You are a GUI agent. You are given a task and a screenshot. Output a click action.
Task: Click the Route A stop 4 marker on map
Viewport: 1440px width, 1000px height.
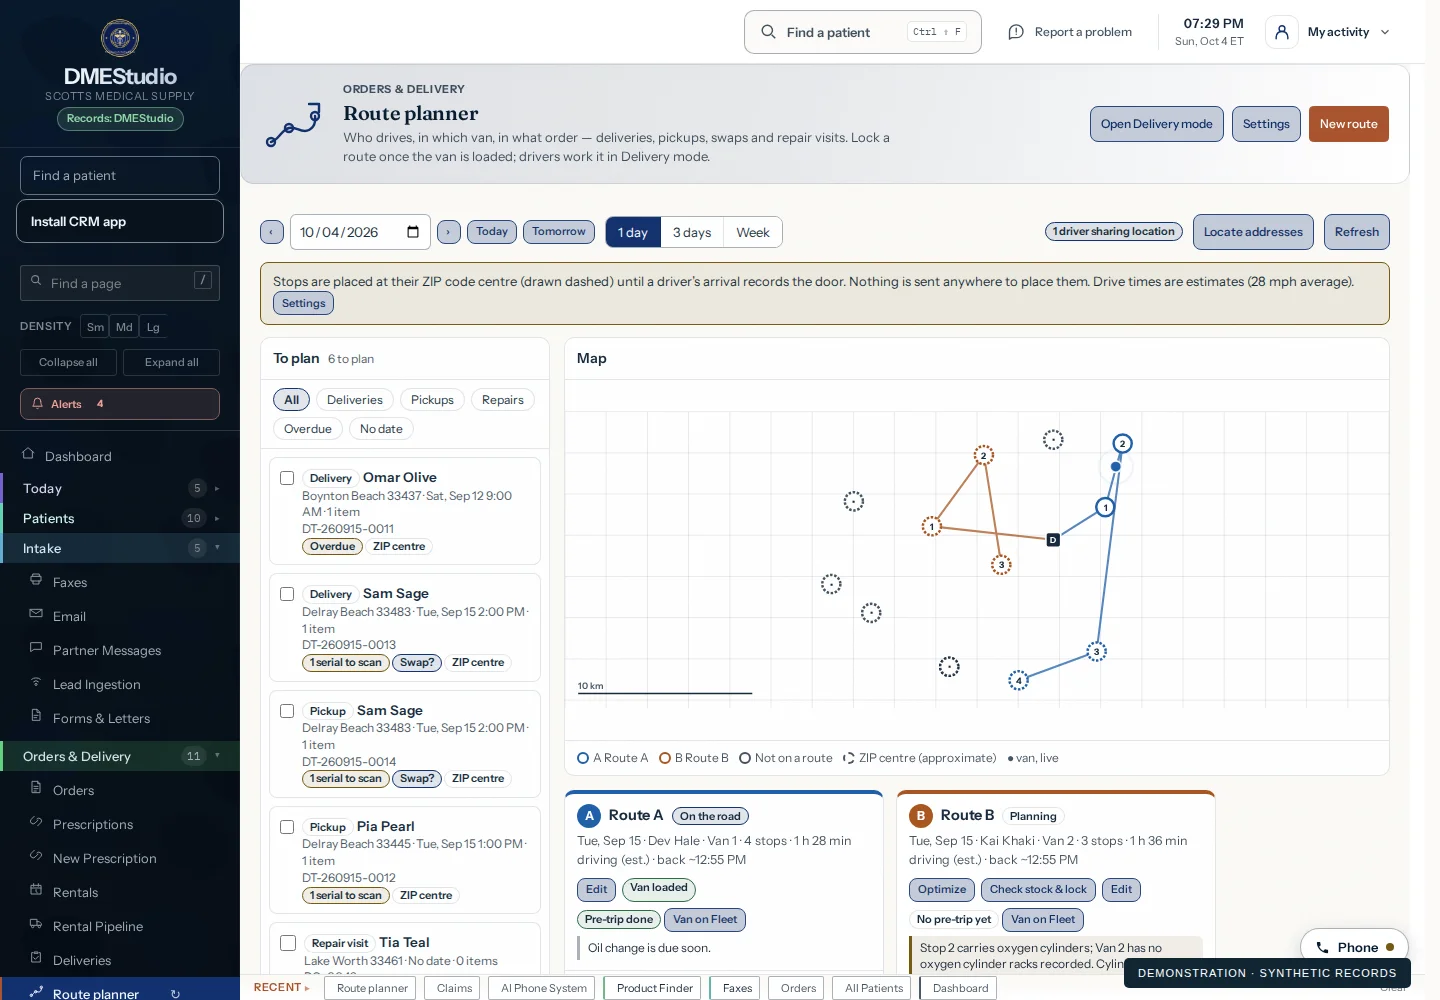coord(1018,681)
